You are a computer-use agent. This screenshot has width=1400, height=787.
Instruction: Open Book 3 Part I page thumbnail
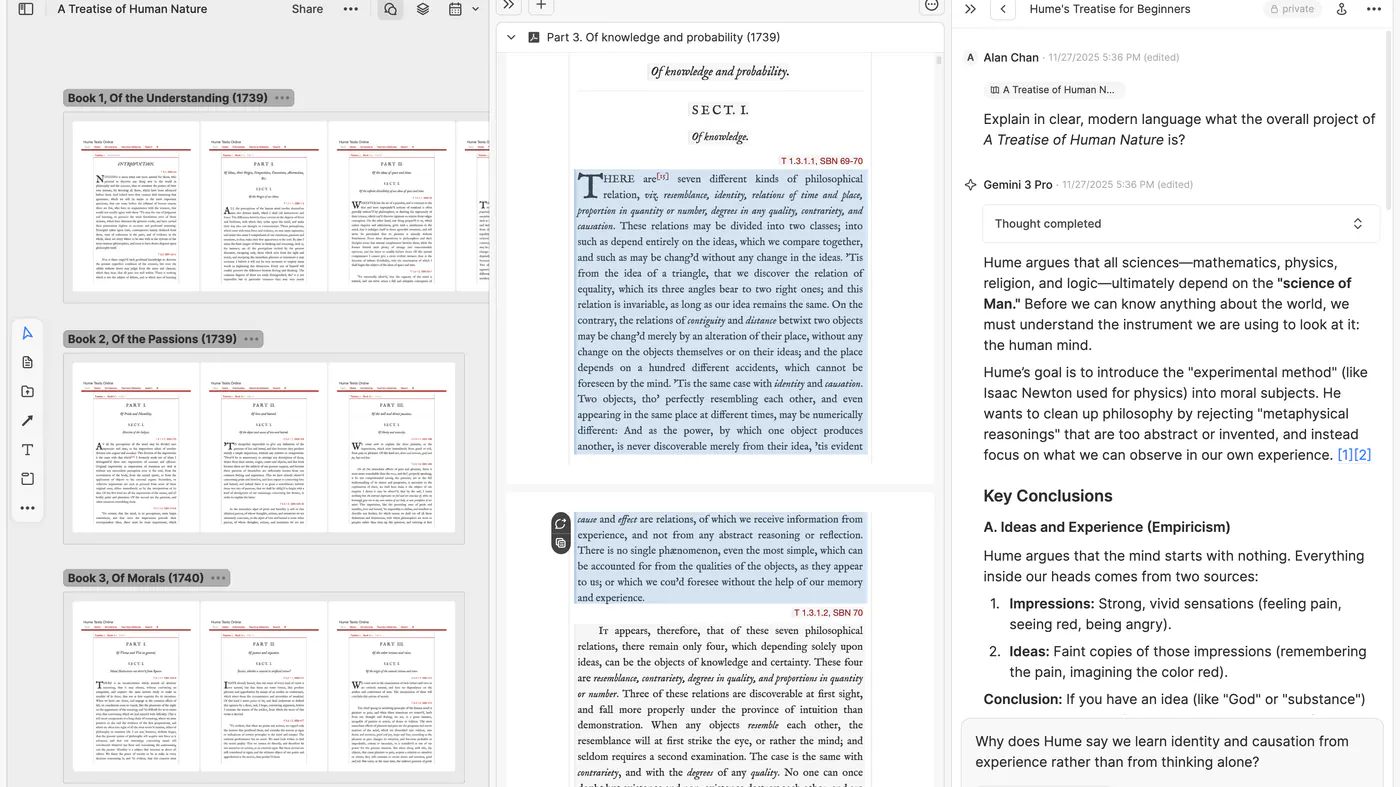[136, 687]
